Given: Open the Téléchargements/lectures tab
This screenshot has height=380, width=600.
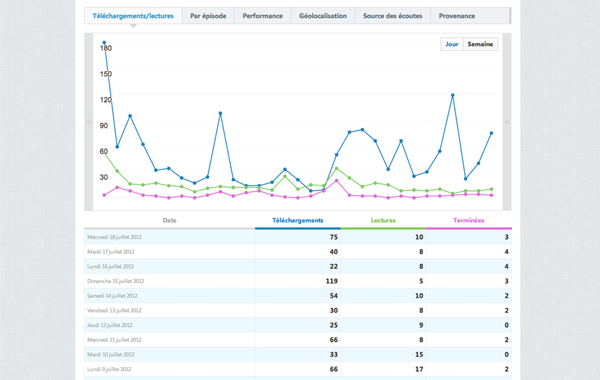Looking at the screenshot, I should (x=133, y=16).
